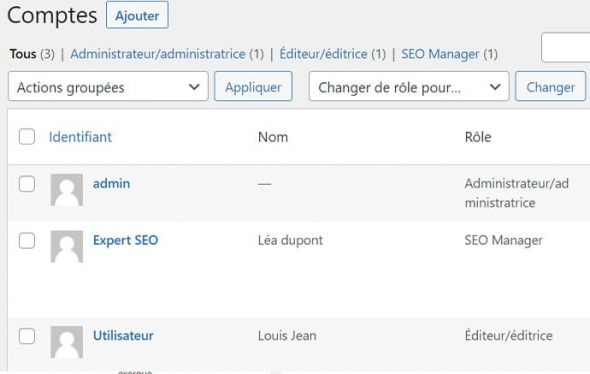
Task: Open the admin user profile
Action: [x=112, y=184]
